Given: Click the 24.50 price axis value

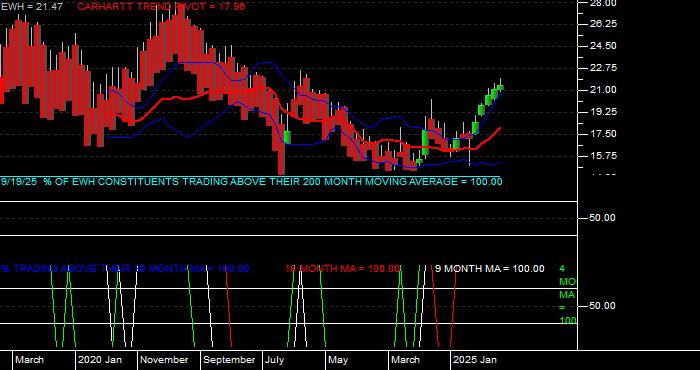Looking at the screenshot, I should click(x=603, y=46).
